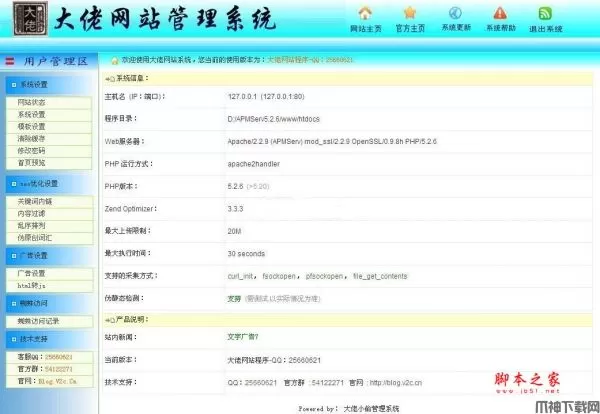Click the 系统更新 round blue icon
This screenshot has height=414, width=600.
click(x=455, y=13)
